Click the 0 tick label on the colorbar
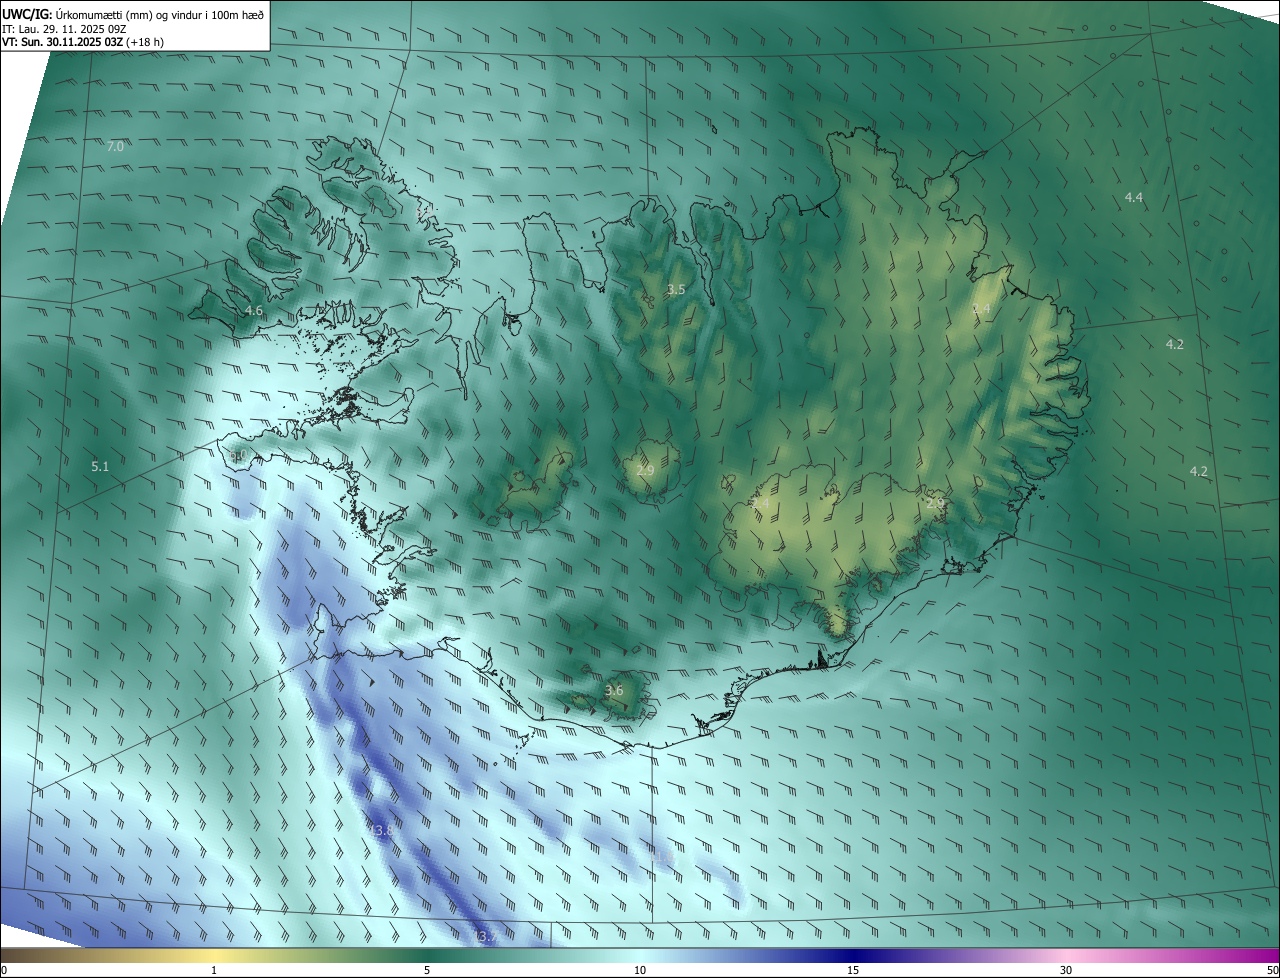1280x978 pixels. click(x=4, y=970)
